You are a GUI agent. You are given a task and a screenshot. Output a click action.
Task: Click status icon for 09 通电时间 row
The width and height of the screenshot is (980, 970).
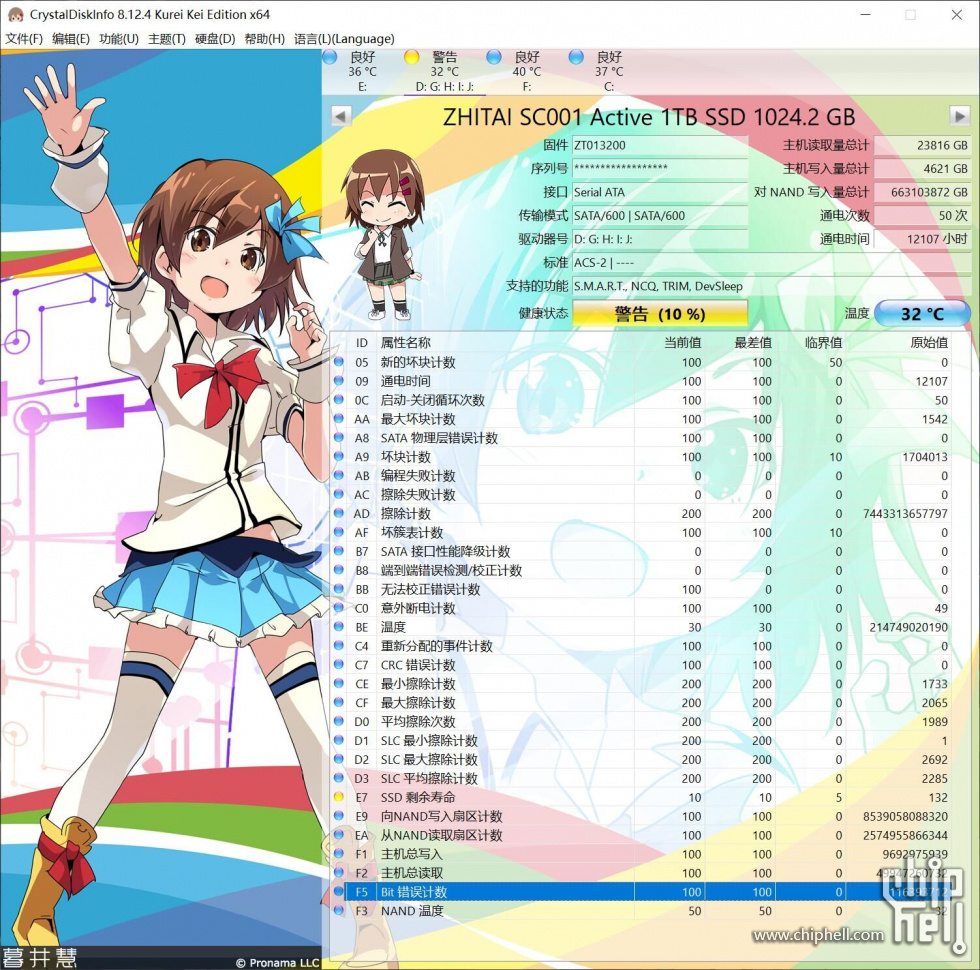click(339, 380)
